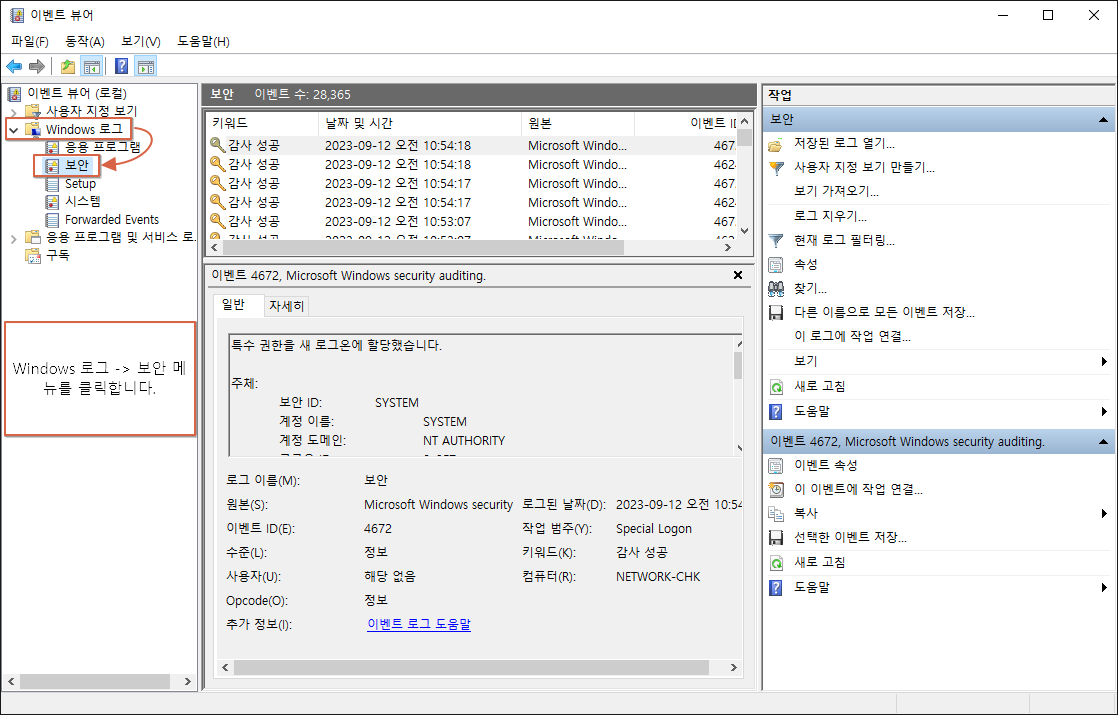Image resolution: width=1118 pixels, height=715 pixels.
Task: Sort by 날짜 및 시간 column header
Action: (420, 123)
